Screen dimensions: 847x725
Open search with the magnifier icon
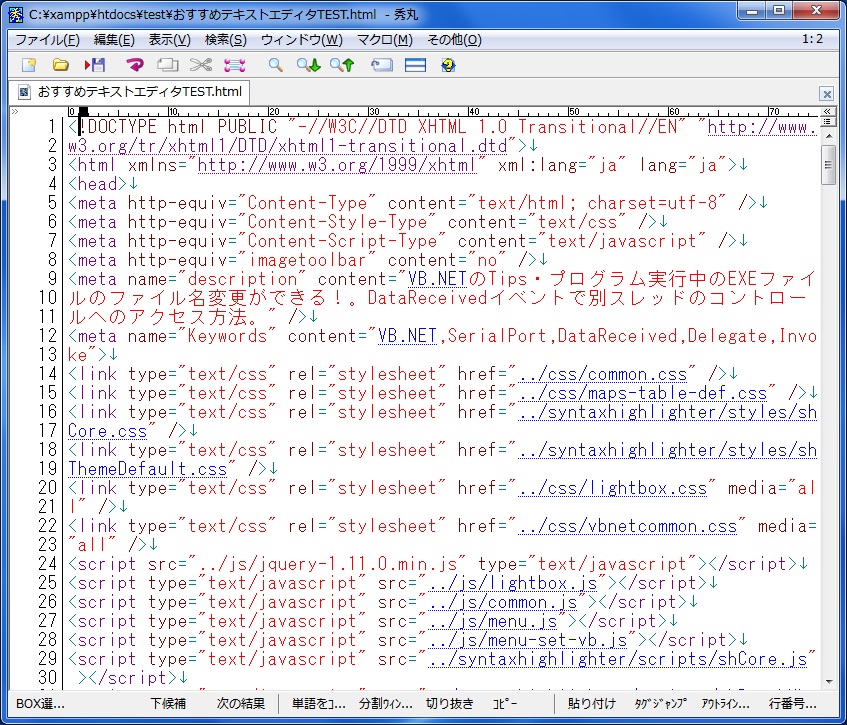tap(275, 65)
